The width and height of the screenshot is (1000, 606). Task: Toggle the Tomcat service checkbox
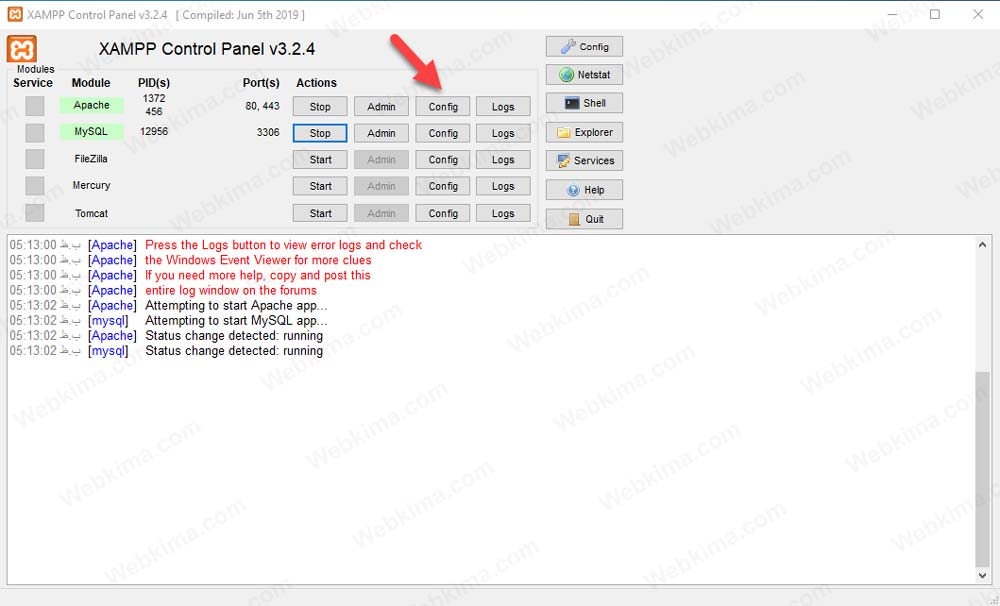click(34, 212)
